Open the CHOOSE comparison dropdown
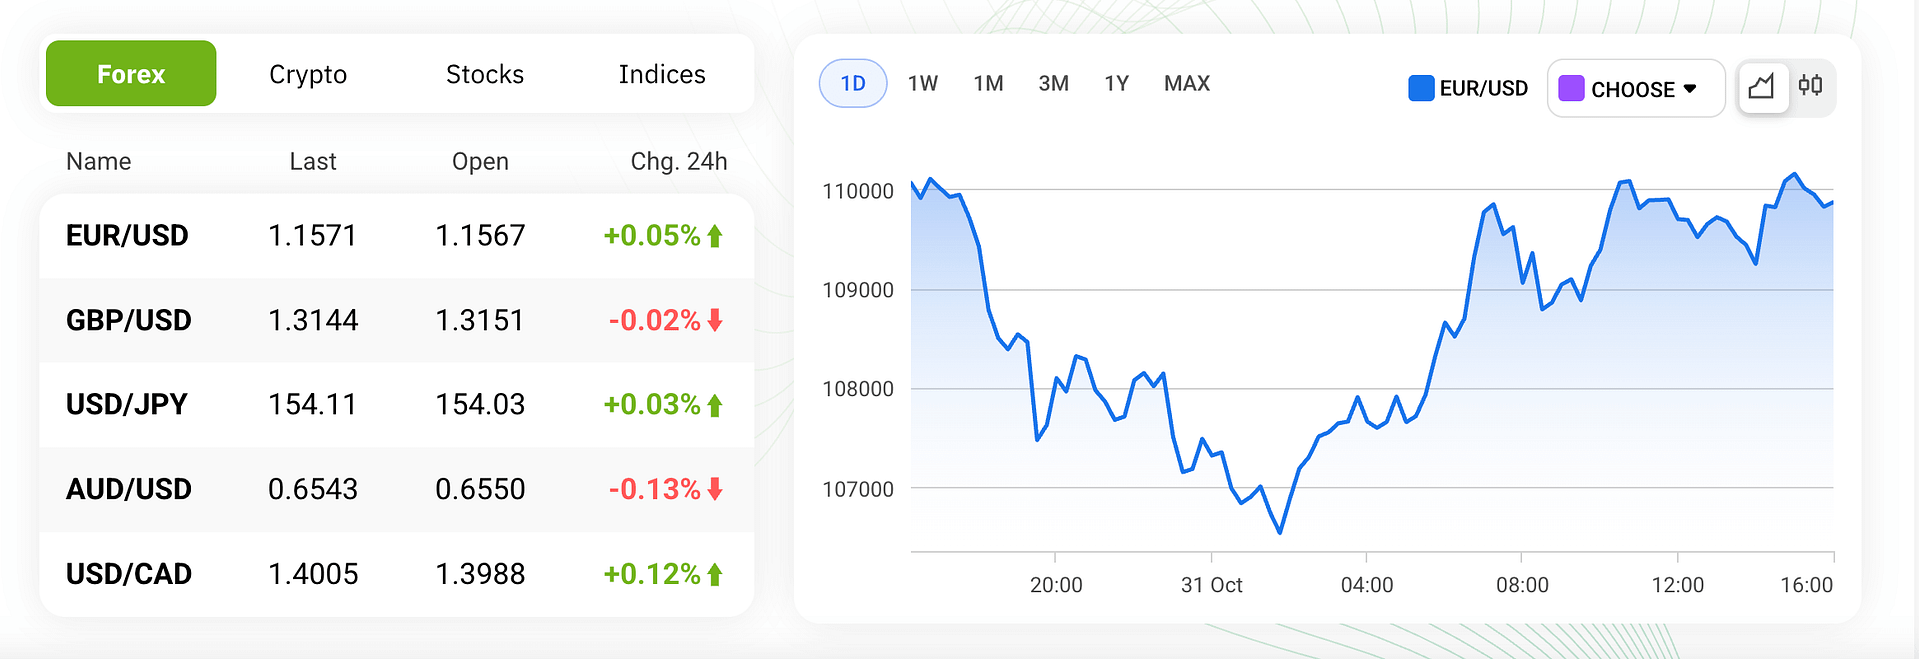Image resolution: width=1919 pixels, height=659 pixels. coord(1635,89)
